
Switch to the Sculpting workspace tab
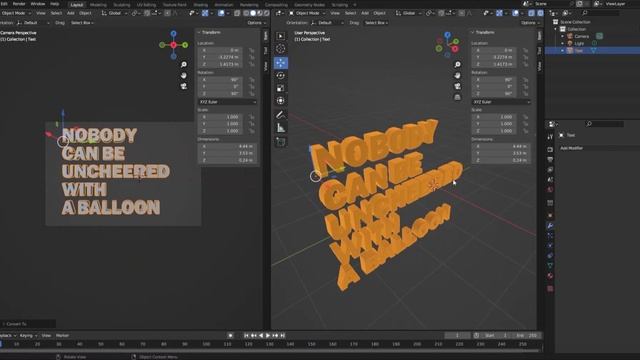tap(122, 5)
